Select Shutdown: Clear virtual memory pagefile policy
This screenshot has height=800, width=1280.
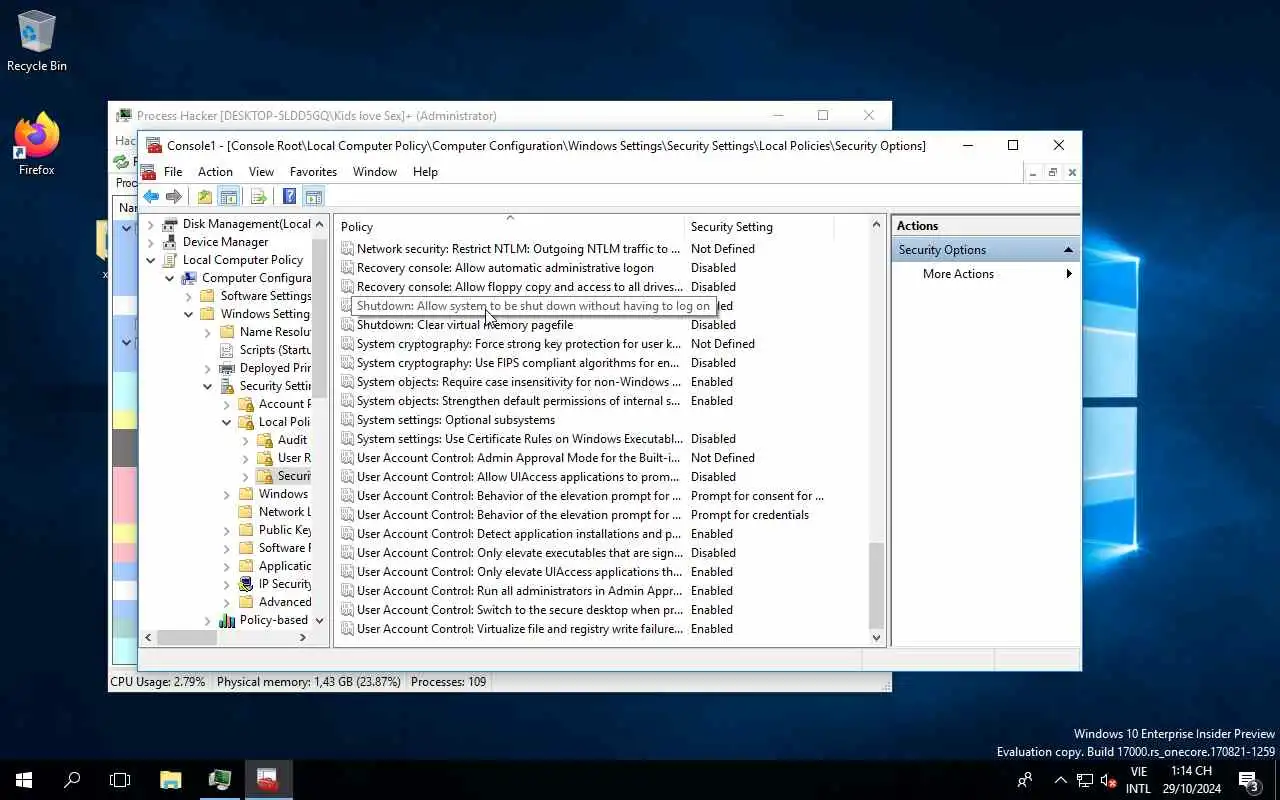pos(465,325)
